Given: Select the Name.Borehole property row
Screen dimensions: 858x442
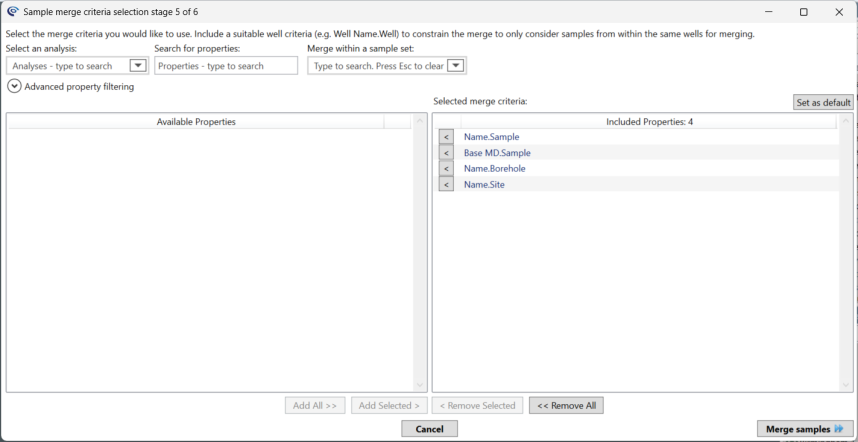Looking at the screenshot, I should click(494, 169).
